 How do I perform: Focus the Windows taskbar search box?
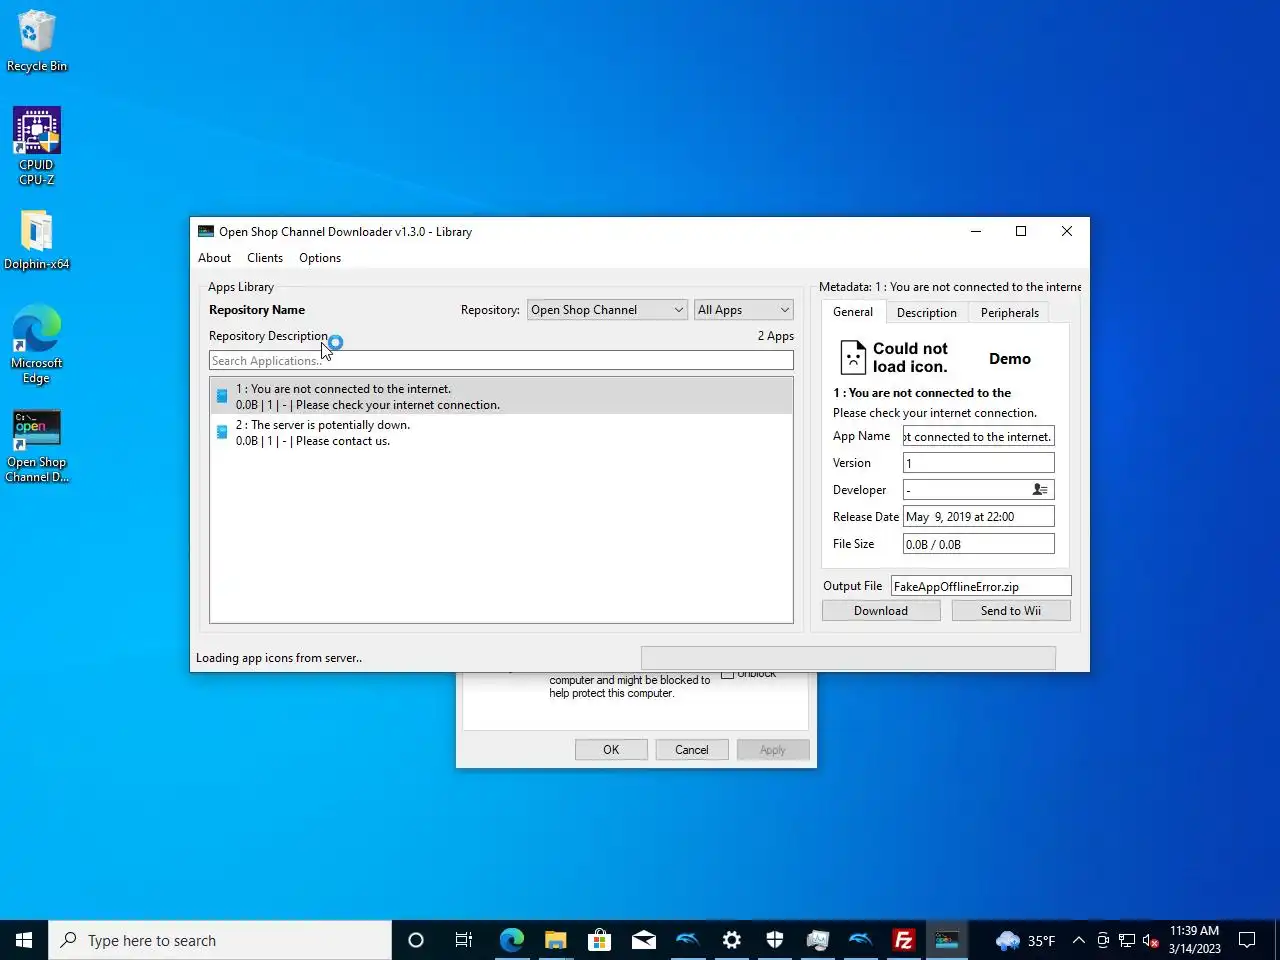click(220, 940)
